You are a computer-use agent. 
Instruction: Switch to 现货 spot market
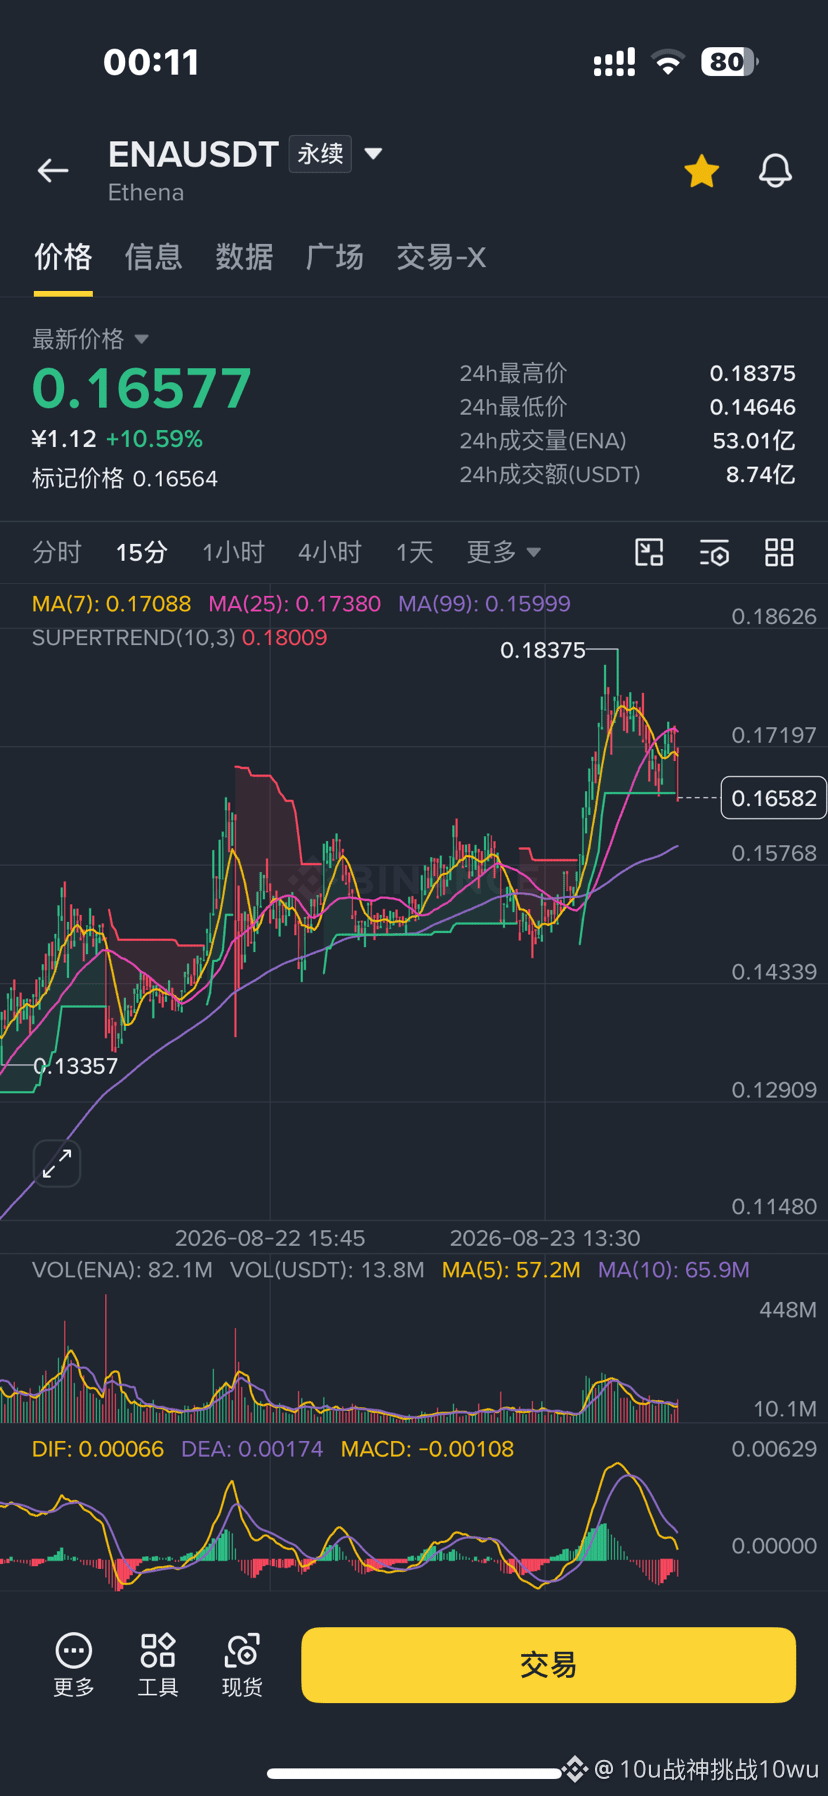(242, 1665)
